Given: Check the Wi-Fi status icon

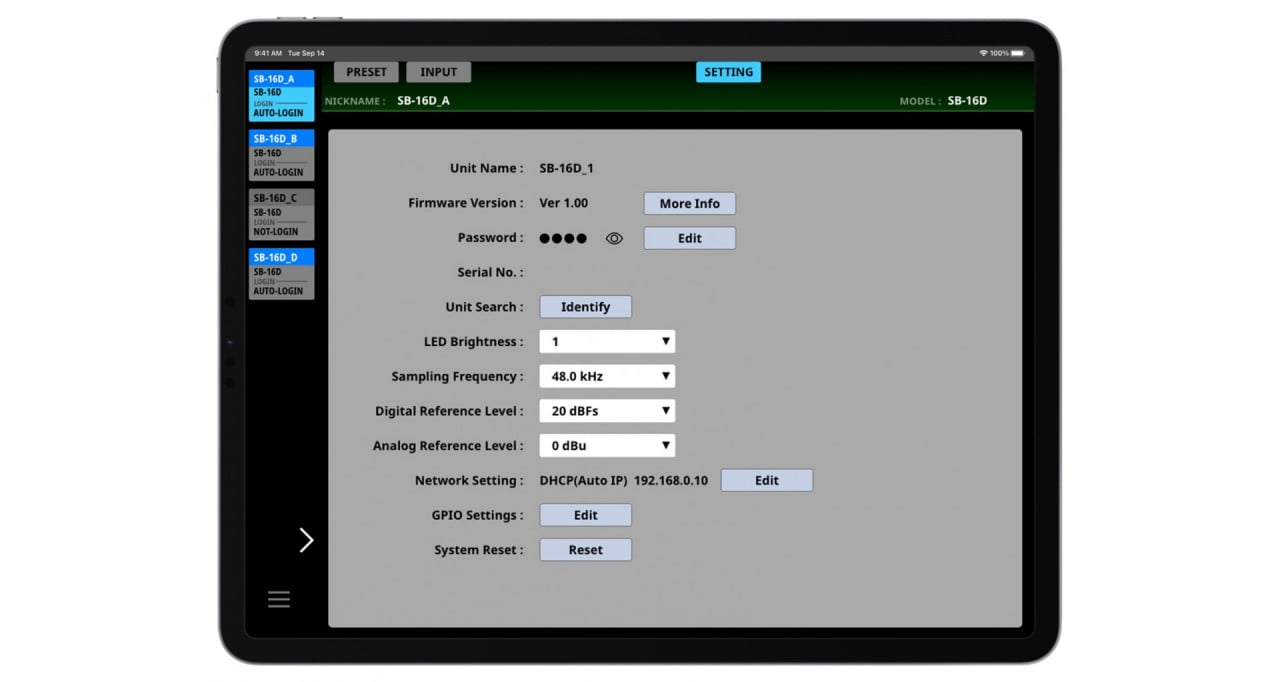Looking at the screenshot, I should tap(983, 53).
